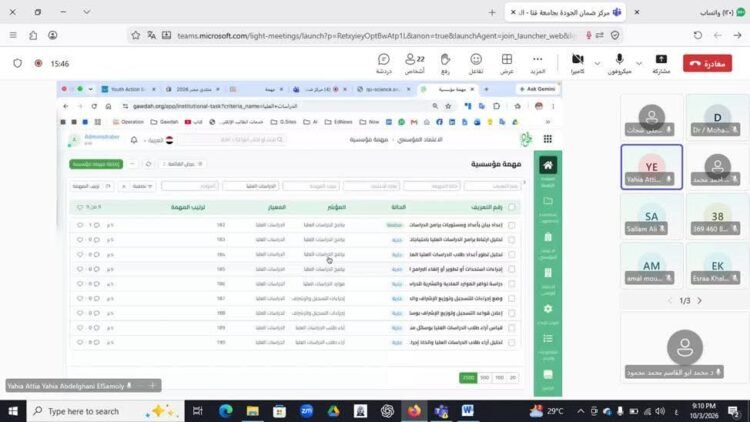750x422 pixels.
Task: Open the Gawdah bookmarks folder
Action: pyautogui.click(x=164, y=122)
